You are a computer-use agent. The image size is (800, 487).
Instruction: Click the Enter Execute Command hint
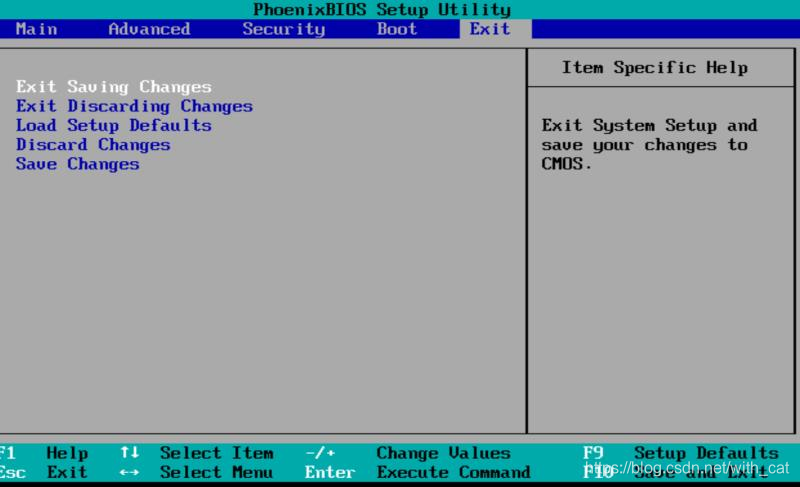click(418, 472)
